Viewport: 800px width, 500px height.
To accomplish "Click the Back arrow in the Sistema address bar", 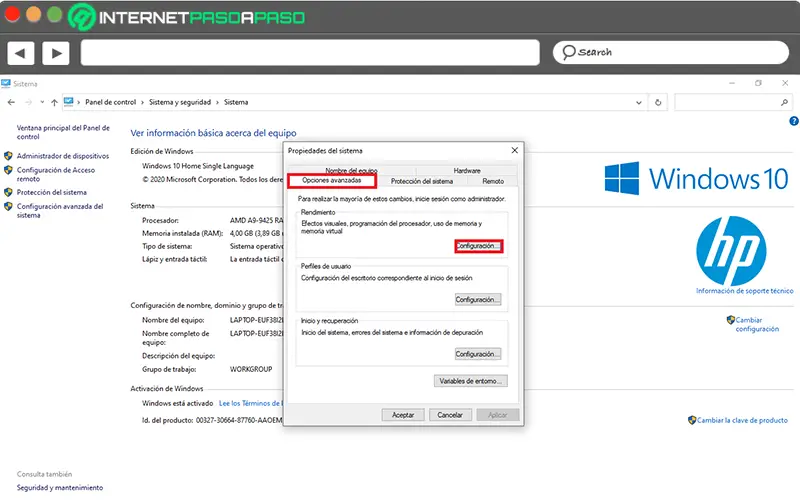I will pos(11,102).
